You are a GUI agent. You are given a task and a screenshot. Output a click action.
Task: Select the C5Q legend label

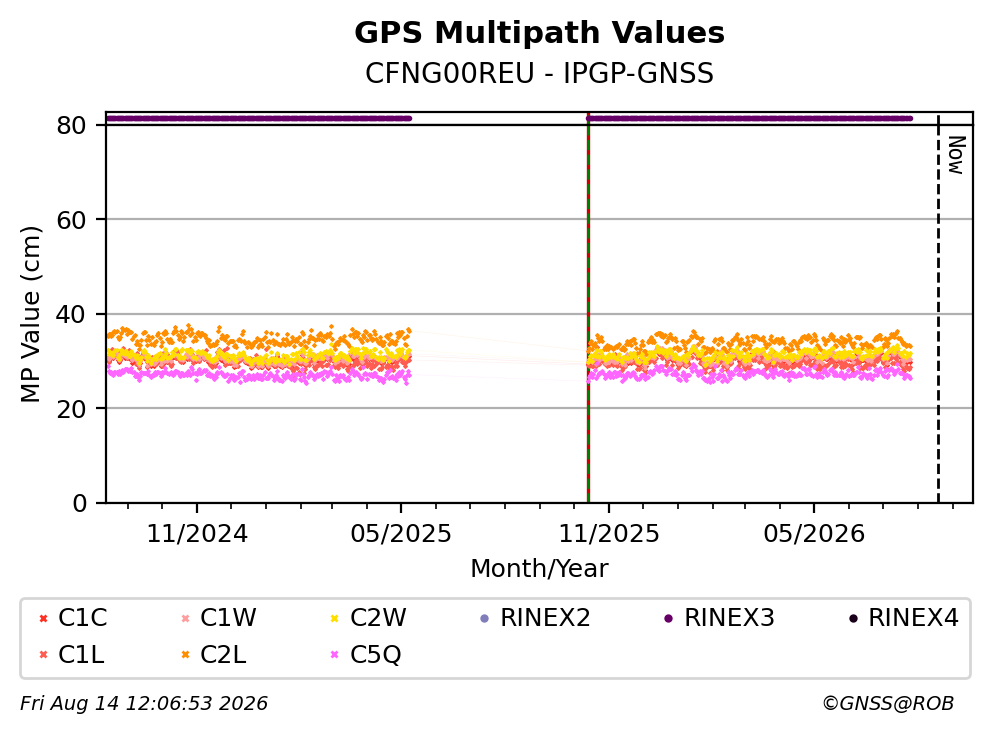click(376, 655)
